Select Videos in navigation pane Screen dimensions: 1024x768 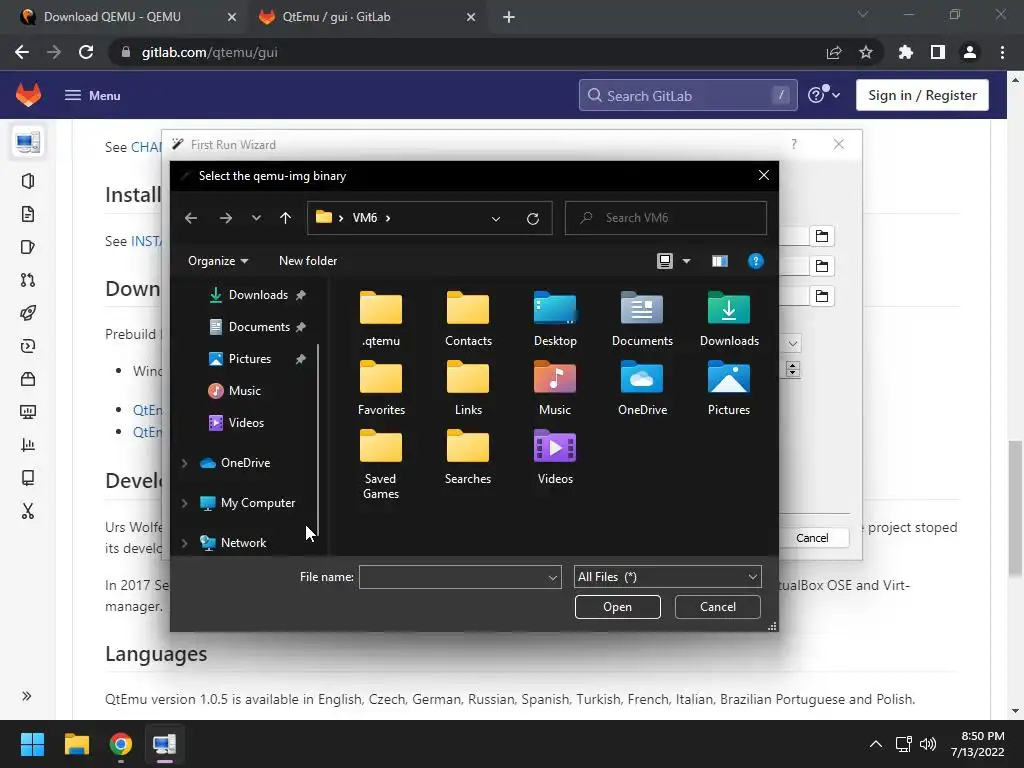click(x=236, y=423)
